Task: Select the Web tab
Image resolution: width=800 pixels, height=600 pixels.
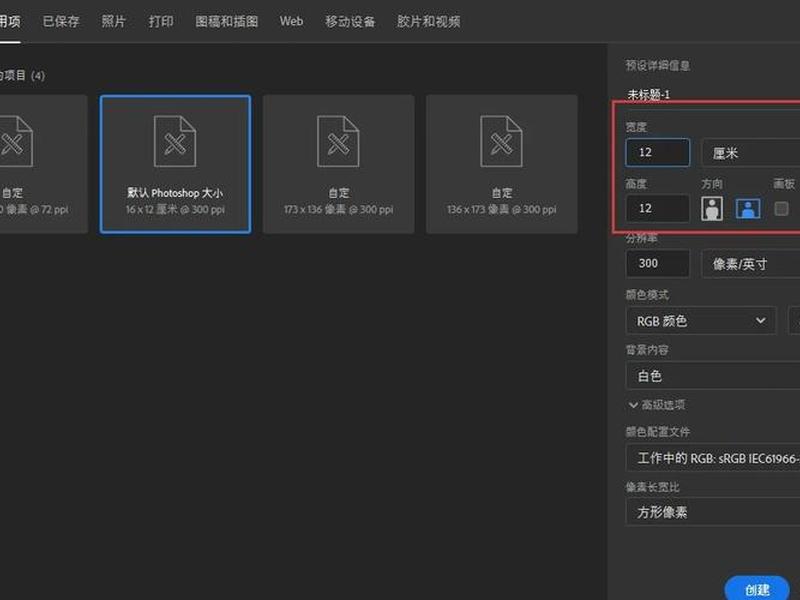Action: click(x=291, y=21)
